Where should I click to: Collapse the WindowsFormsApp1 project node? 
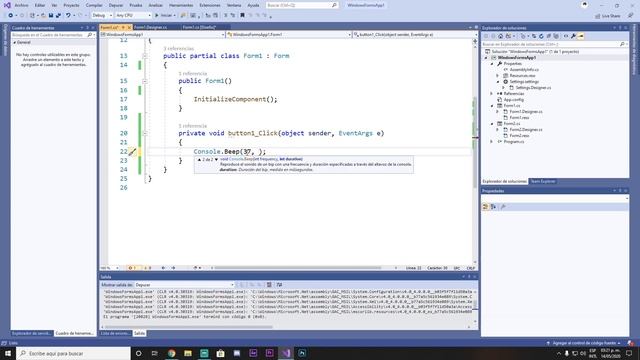pyautogui.click(x=486, y=58)
